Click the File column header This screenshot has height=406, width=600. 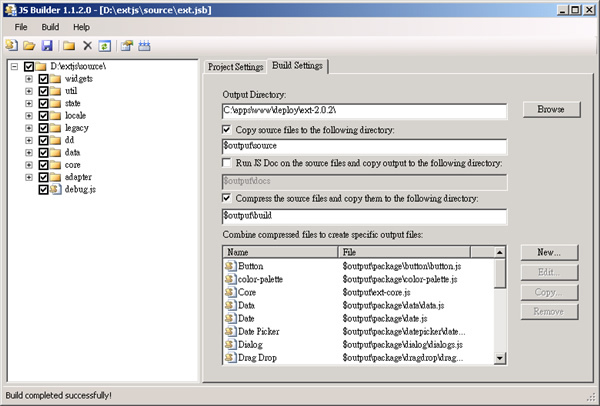(x=404, y=252)
